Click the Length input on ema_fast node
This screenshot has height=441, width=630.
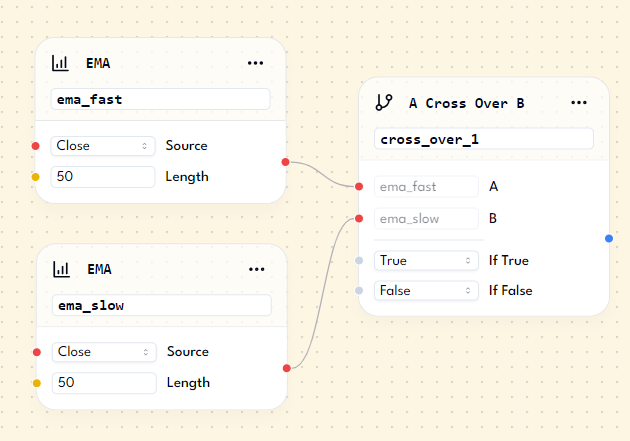[103, 177]
